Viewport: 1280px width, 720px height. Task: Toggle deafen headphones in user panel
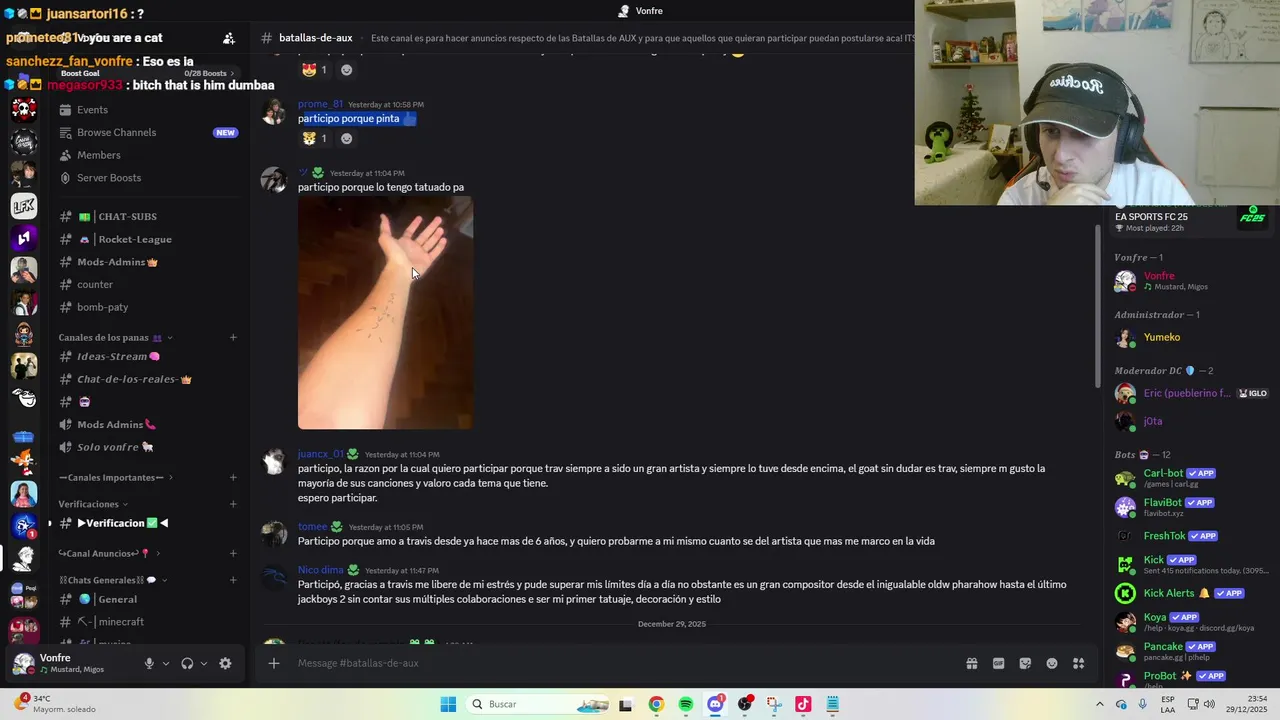click(x=187, y=663)
